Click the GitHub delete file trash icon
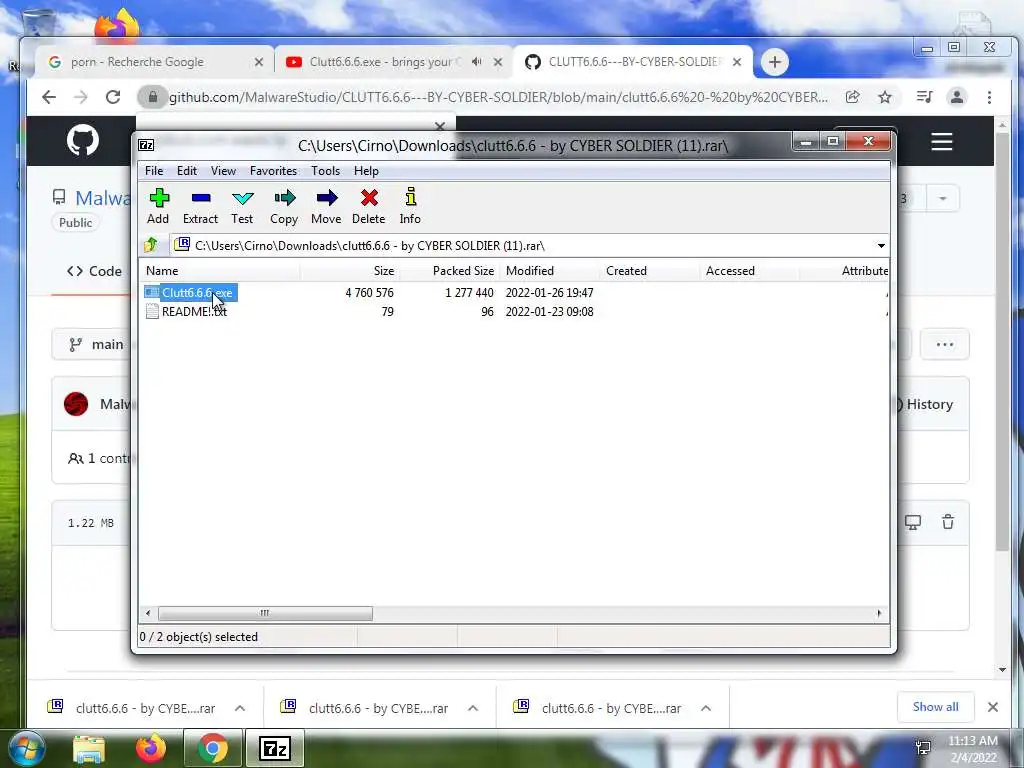Screen dimensions: 1024x768 (948, 522)
